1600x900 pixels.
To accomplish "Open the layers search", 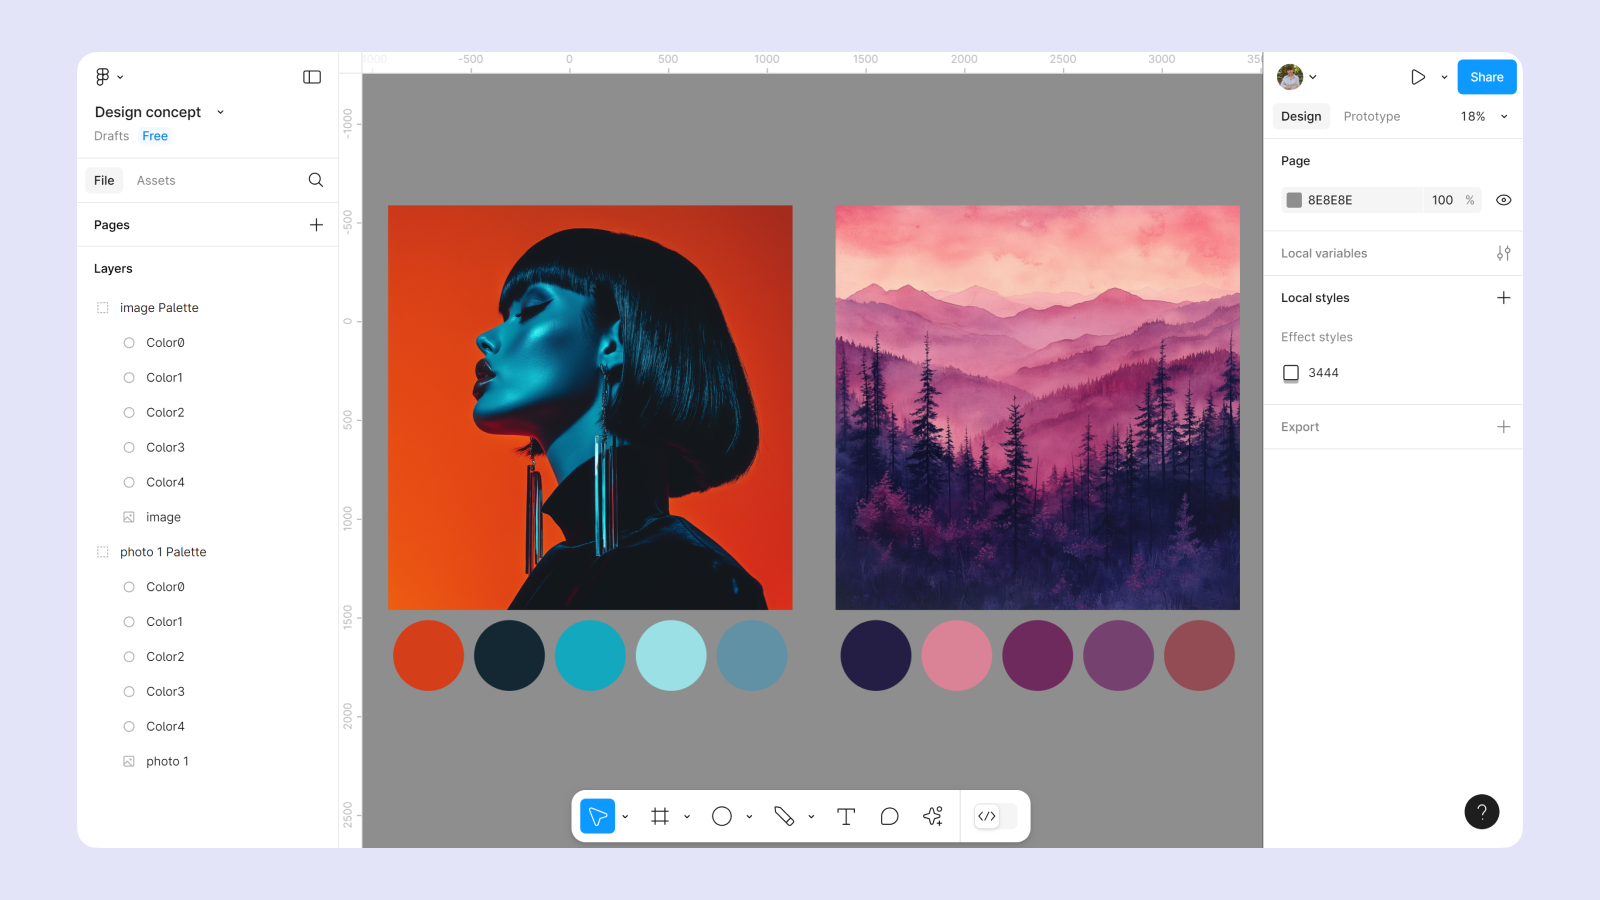I will point(315,180).
